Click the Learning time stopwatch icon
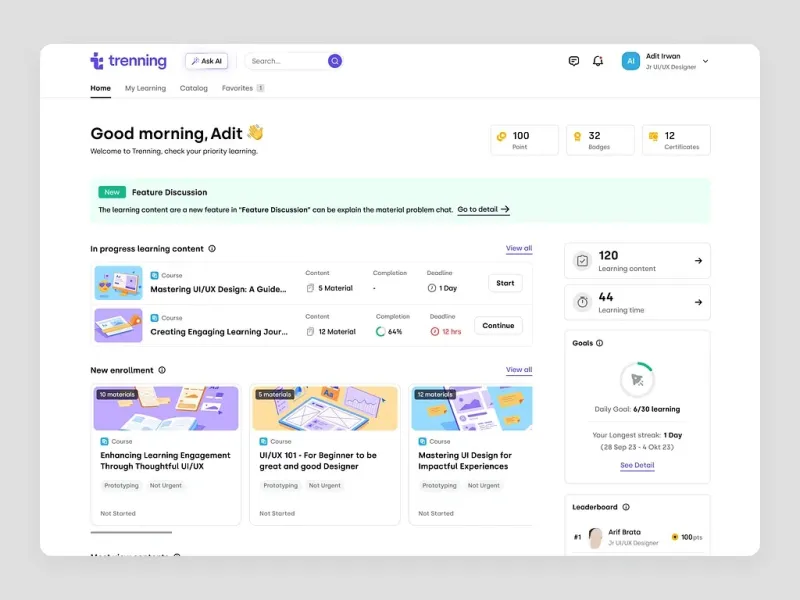This screenshot has width=800, height=600. click(x=582, y=302)
